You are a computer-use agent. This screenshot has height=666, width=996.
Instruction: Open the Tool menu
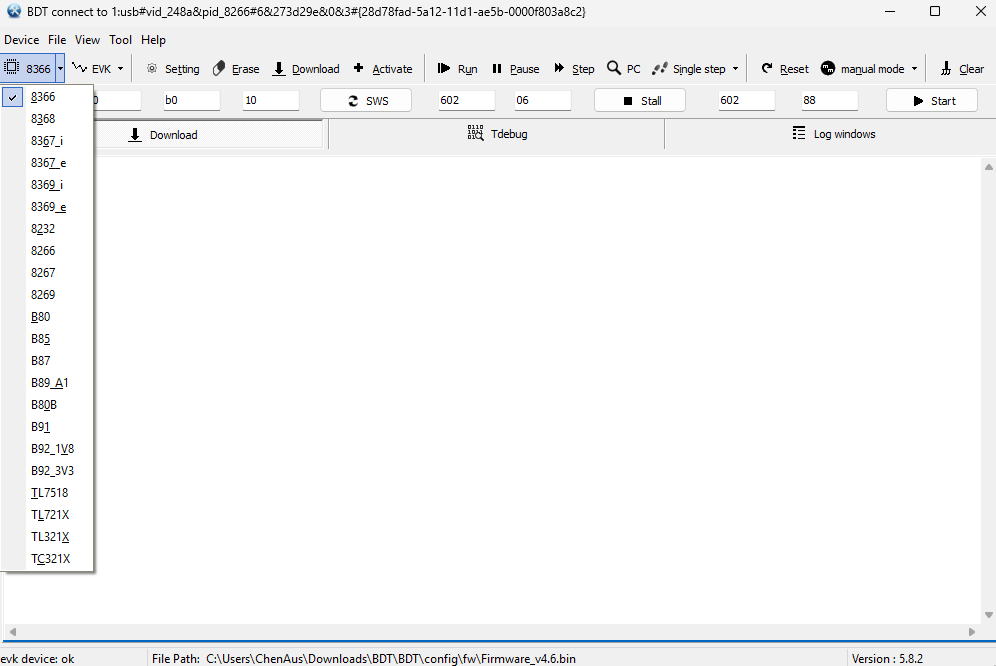[120, 40]
